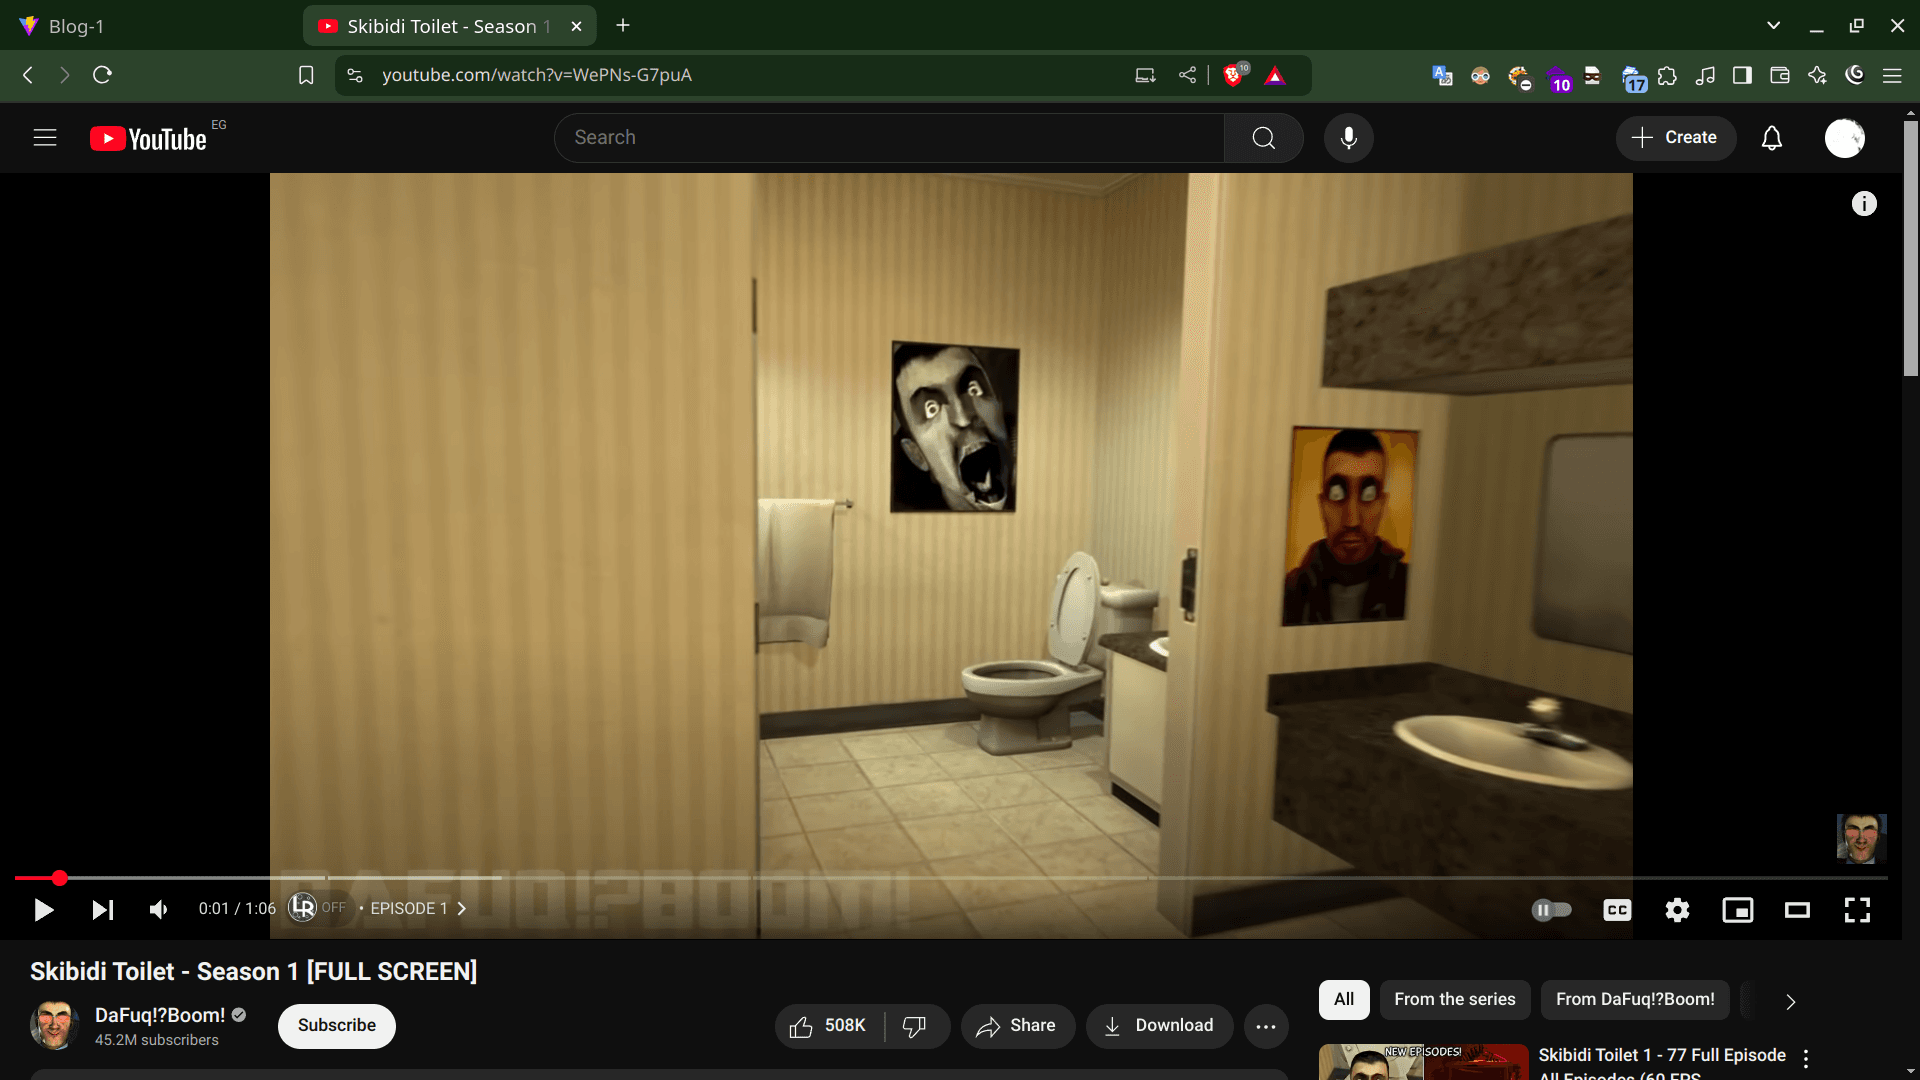Download the video

pos(1159,1025)
